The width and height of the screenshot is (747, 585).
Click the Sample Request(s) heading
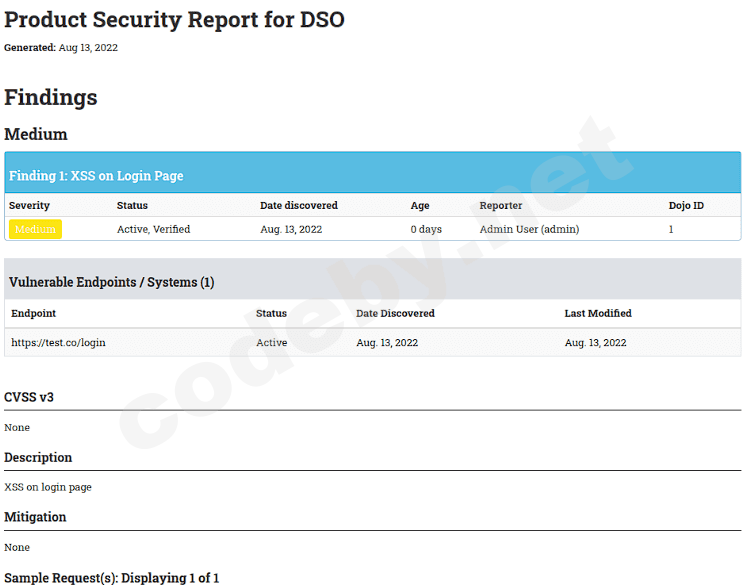[x=111, y=577]
